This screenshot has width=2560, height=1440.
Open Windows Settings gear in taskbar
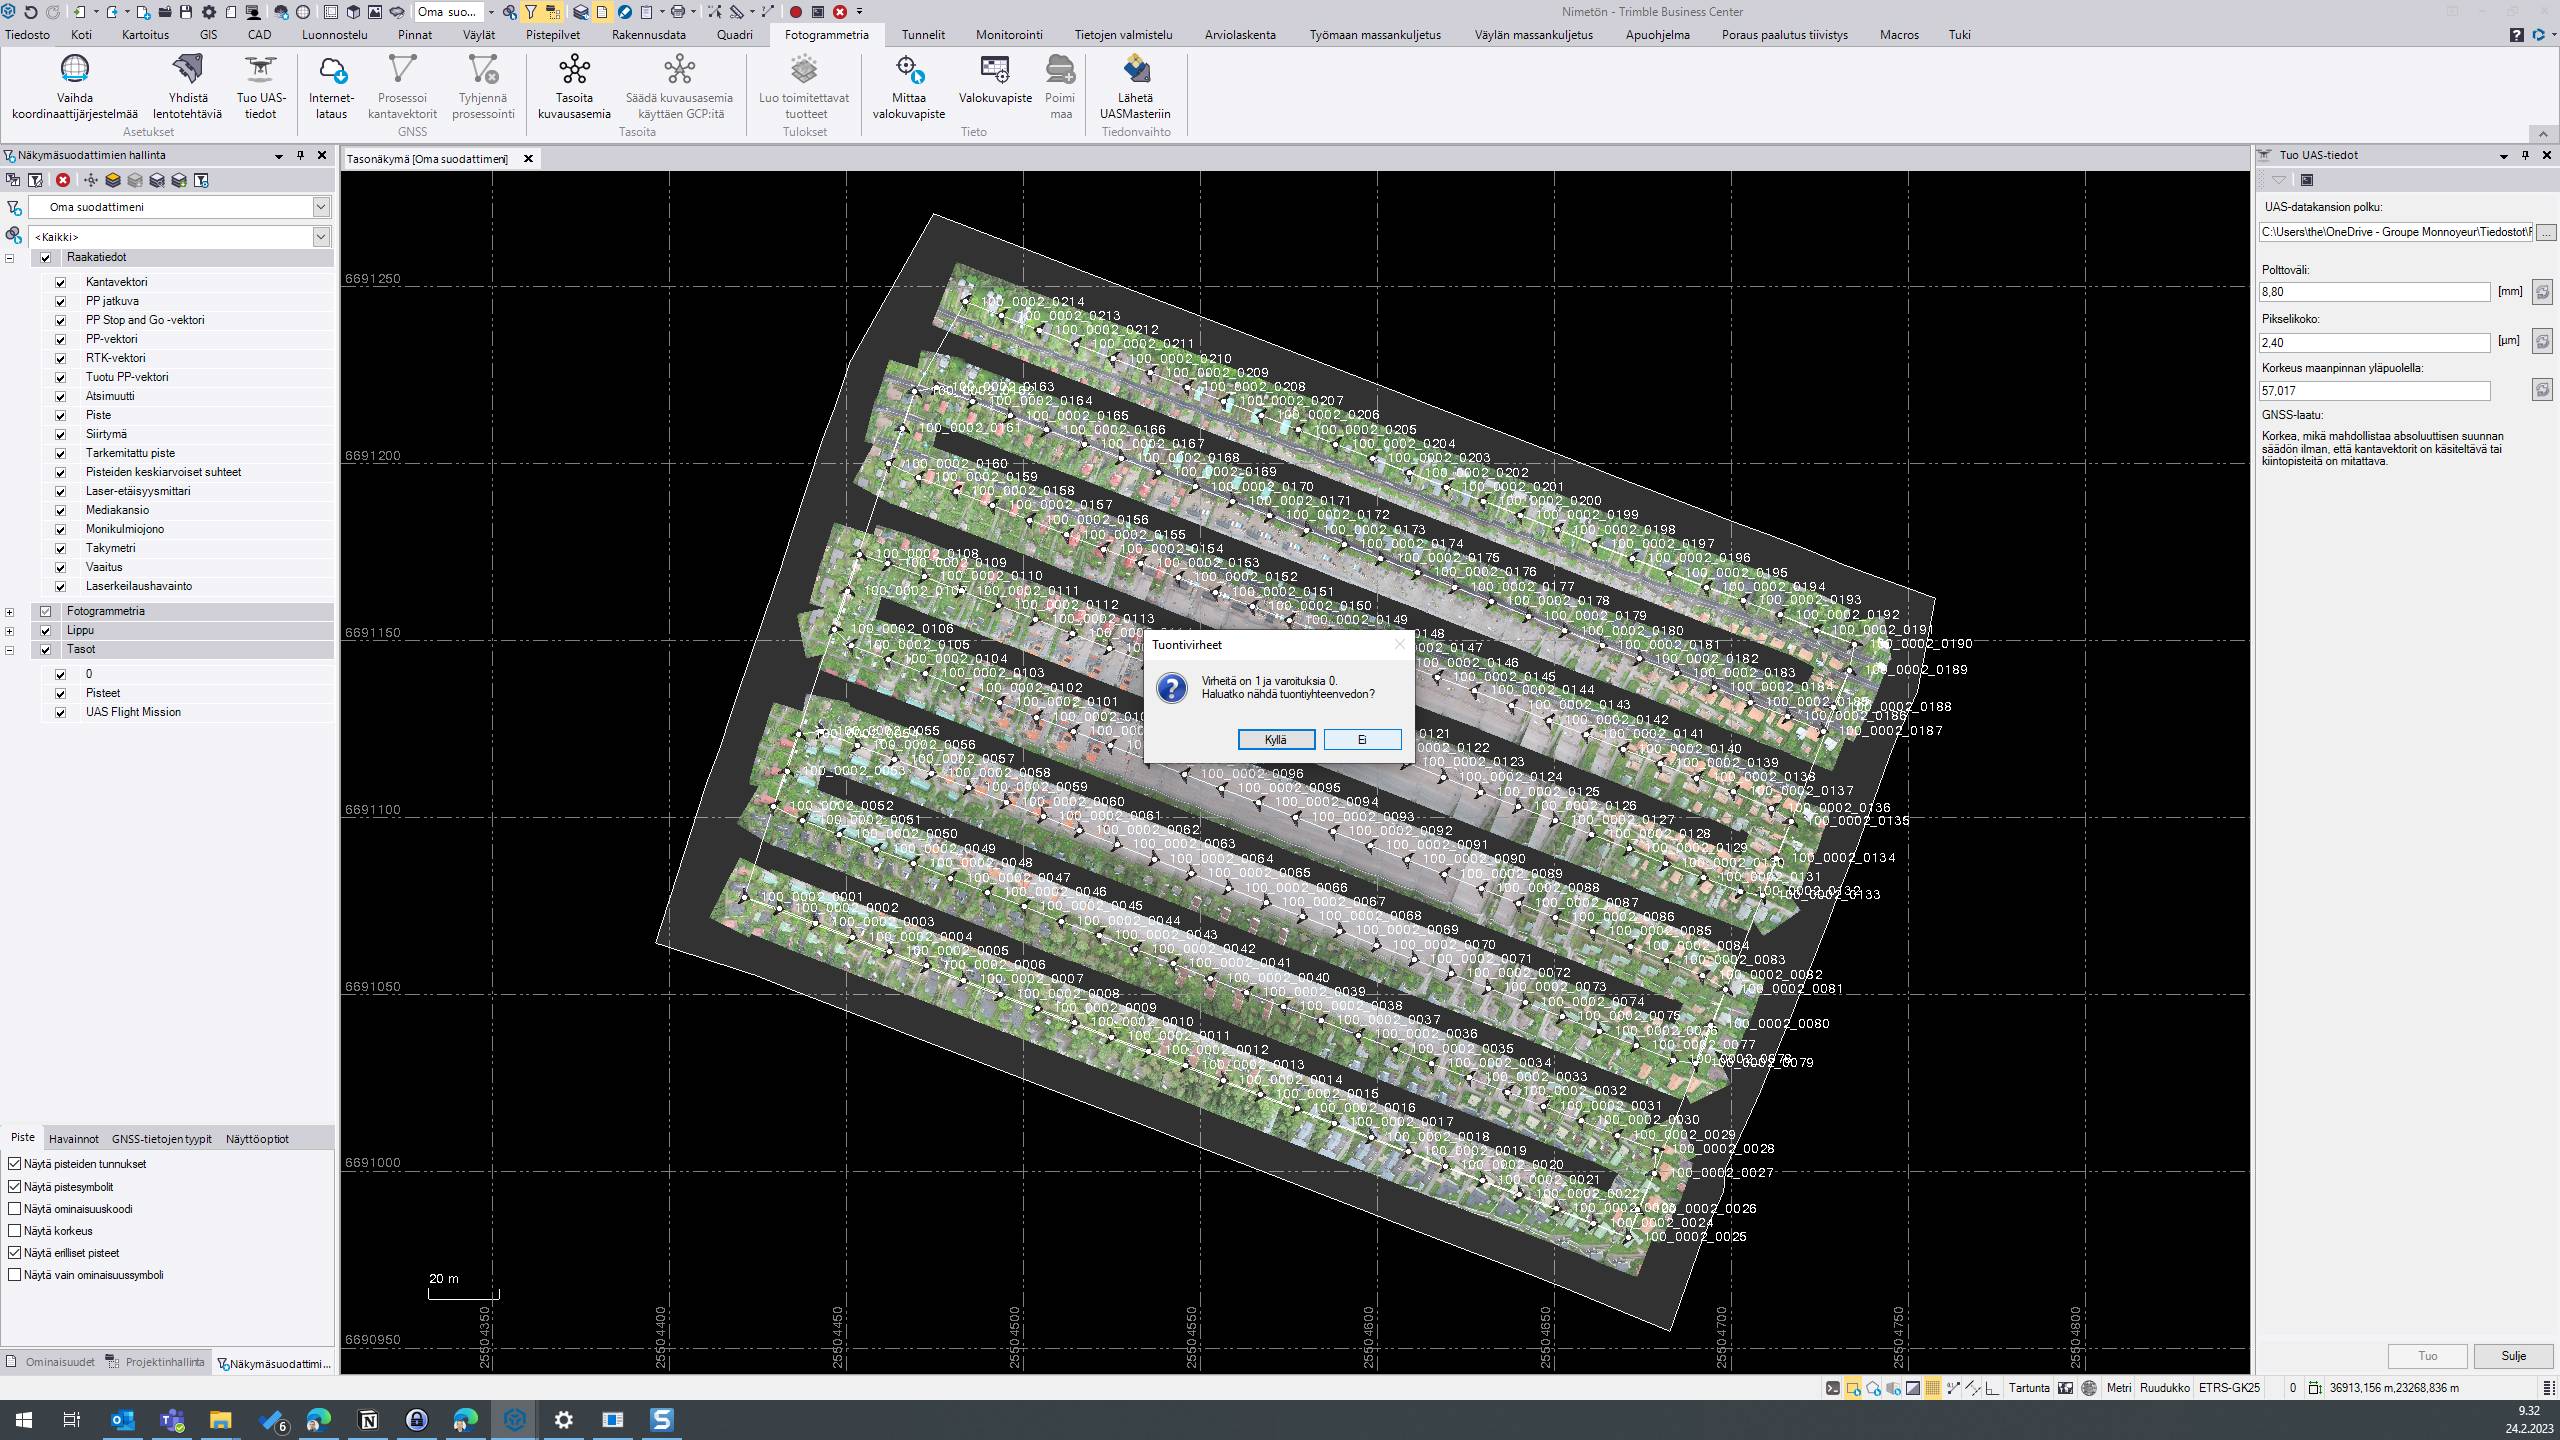click(564, 1420)
